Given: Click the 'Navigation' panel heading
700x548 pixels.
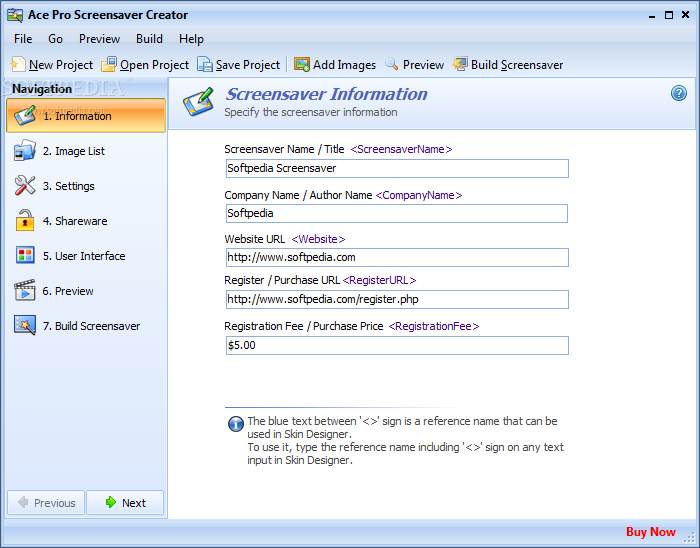Looking at the screenshot, I should coord(42,89).
